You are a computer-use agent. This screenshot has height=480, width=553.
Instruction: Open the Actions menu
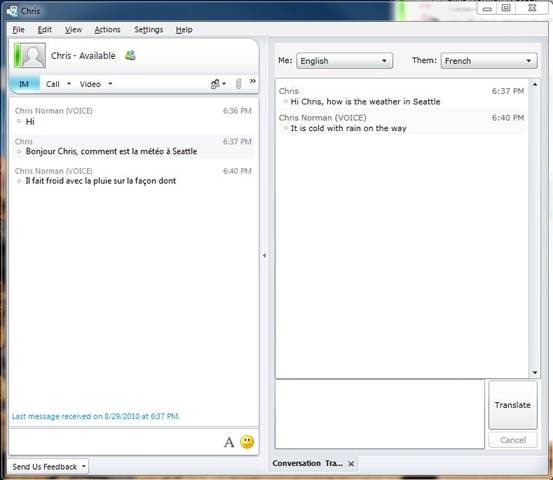tap(107, 30)
